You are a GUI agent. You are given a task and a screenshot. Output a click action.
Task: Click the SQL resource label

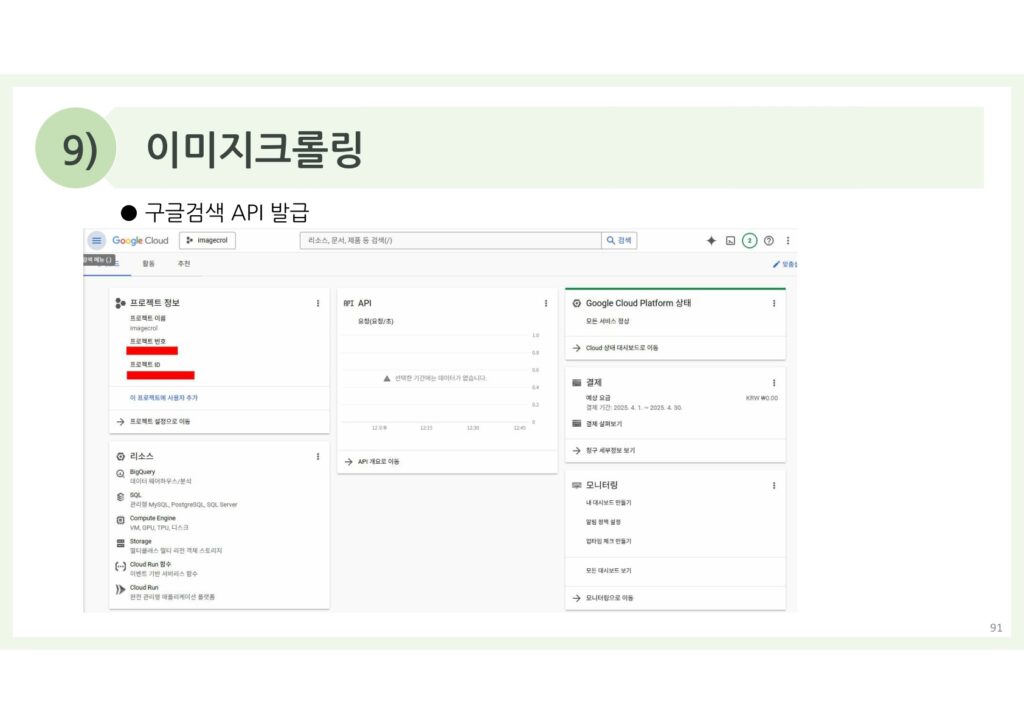coord(135,495)
